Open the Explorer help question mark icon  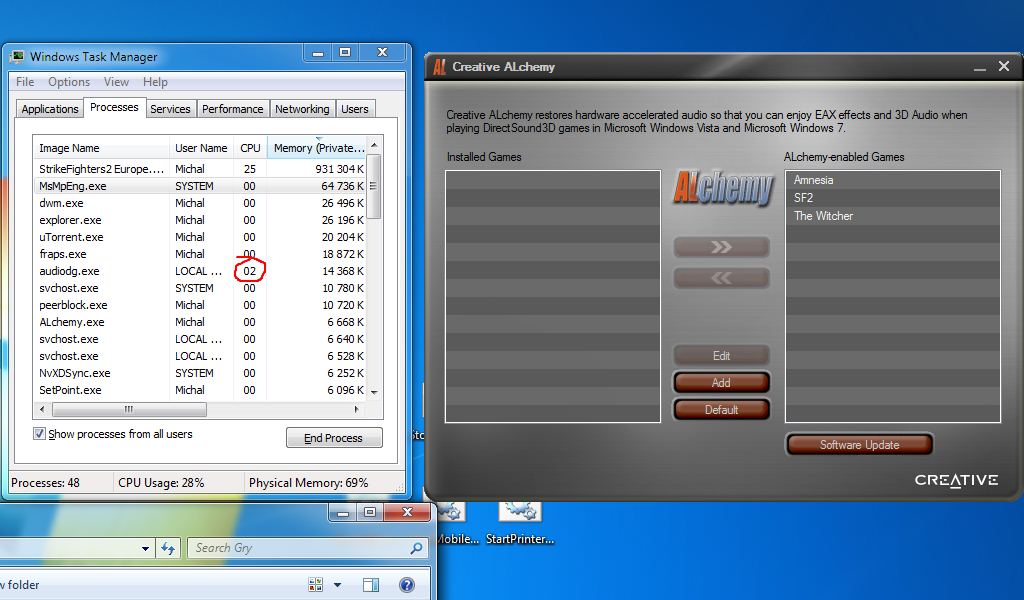tap(407, 585)
